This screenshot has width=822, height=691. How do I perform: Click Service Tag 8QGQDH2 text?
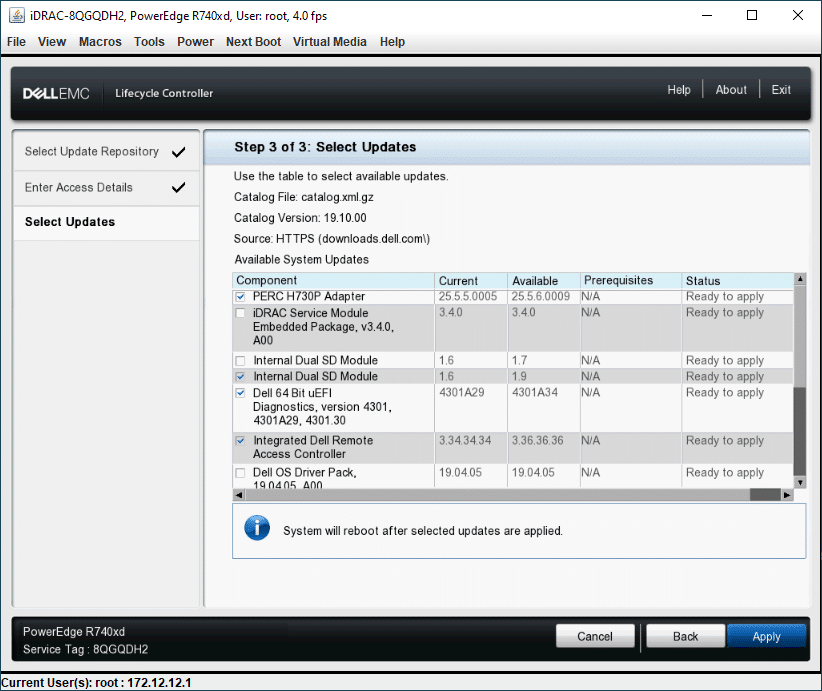click(85, 649)
